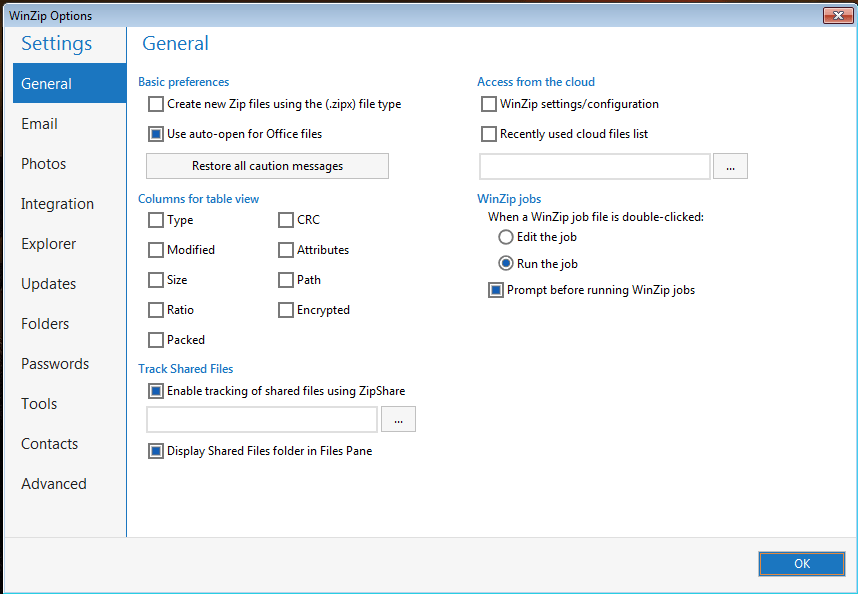
Task: Open the Email settings tab
Action: pyautogui.click(x=69, y=124)
